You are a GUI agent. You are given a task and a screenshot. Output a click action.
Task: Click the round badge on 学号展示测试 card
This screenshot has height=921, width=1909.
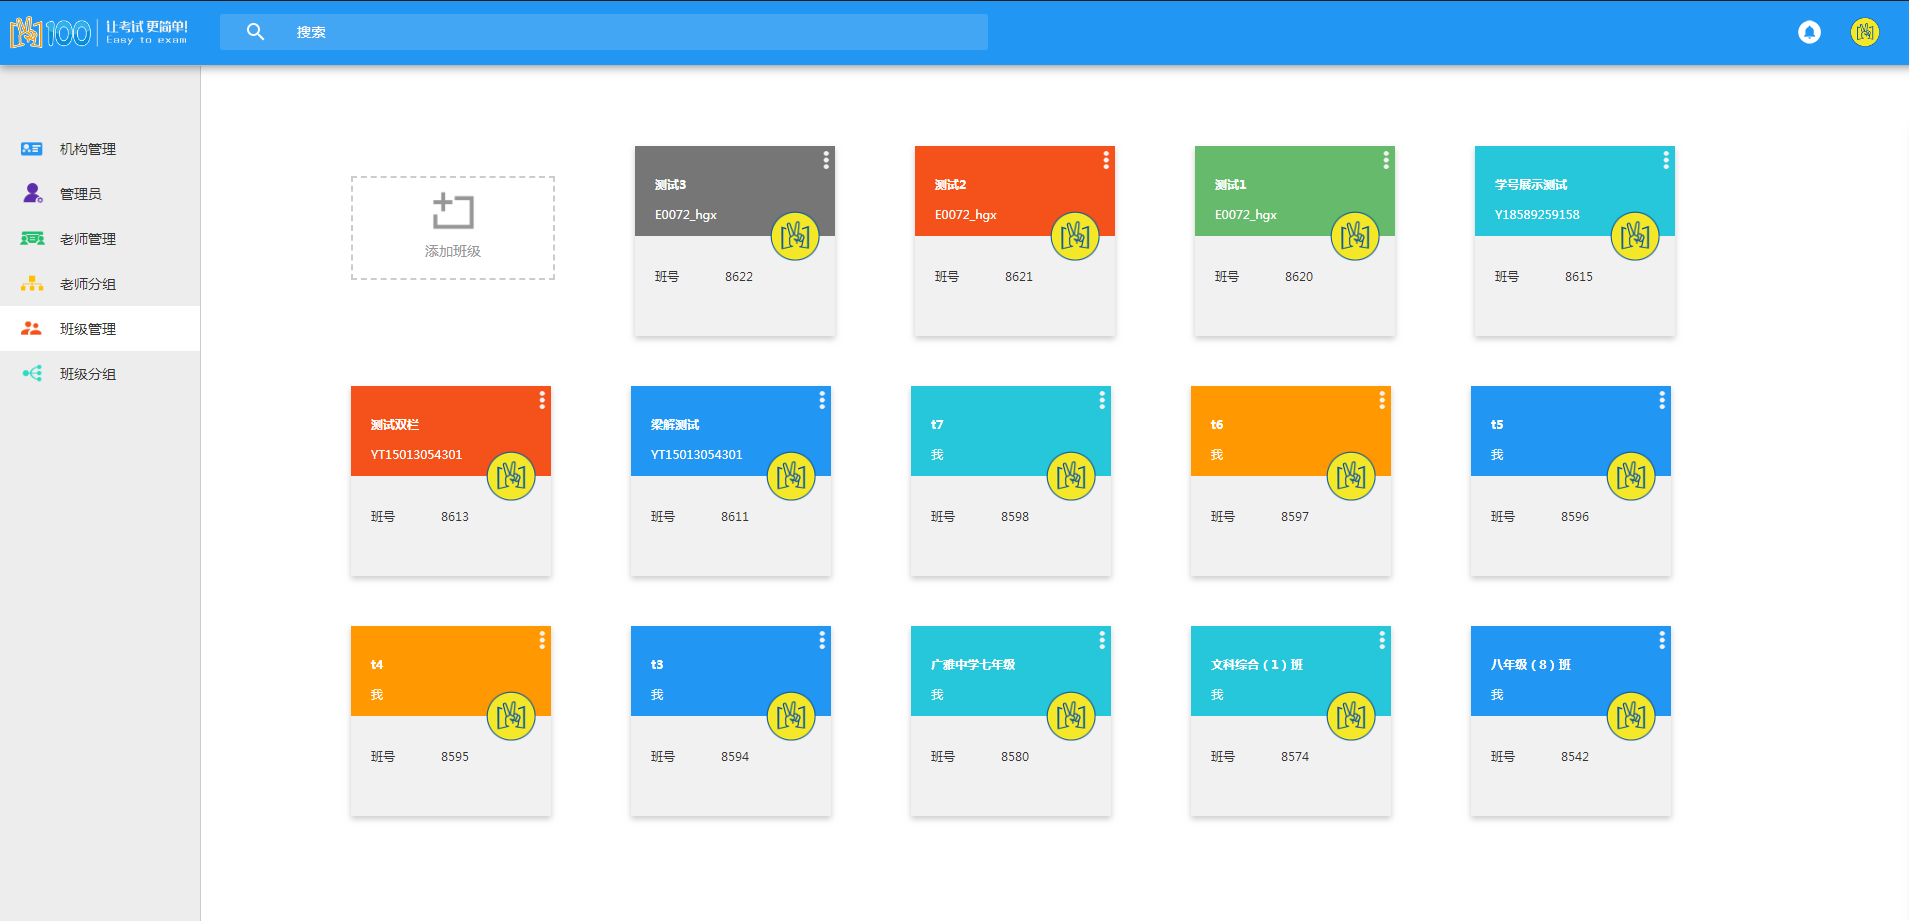coord(1635,236)
